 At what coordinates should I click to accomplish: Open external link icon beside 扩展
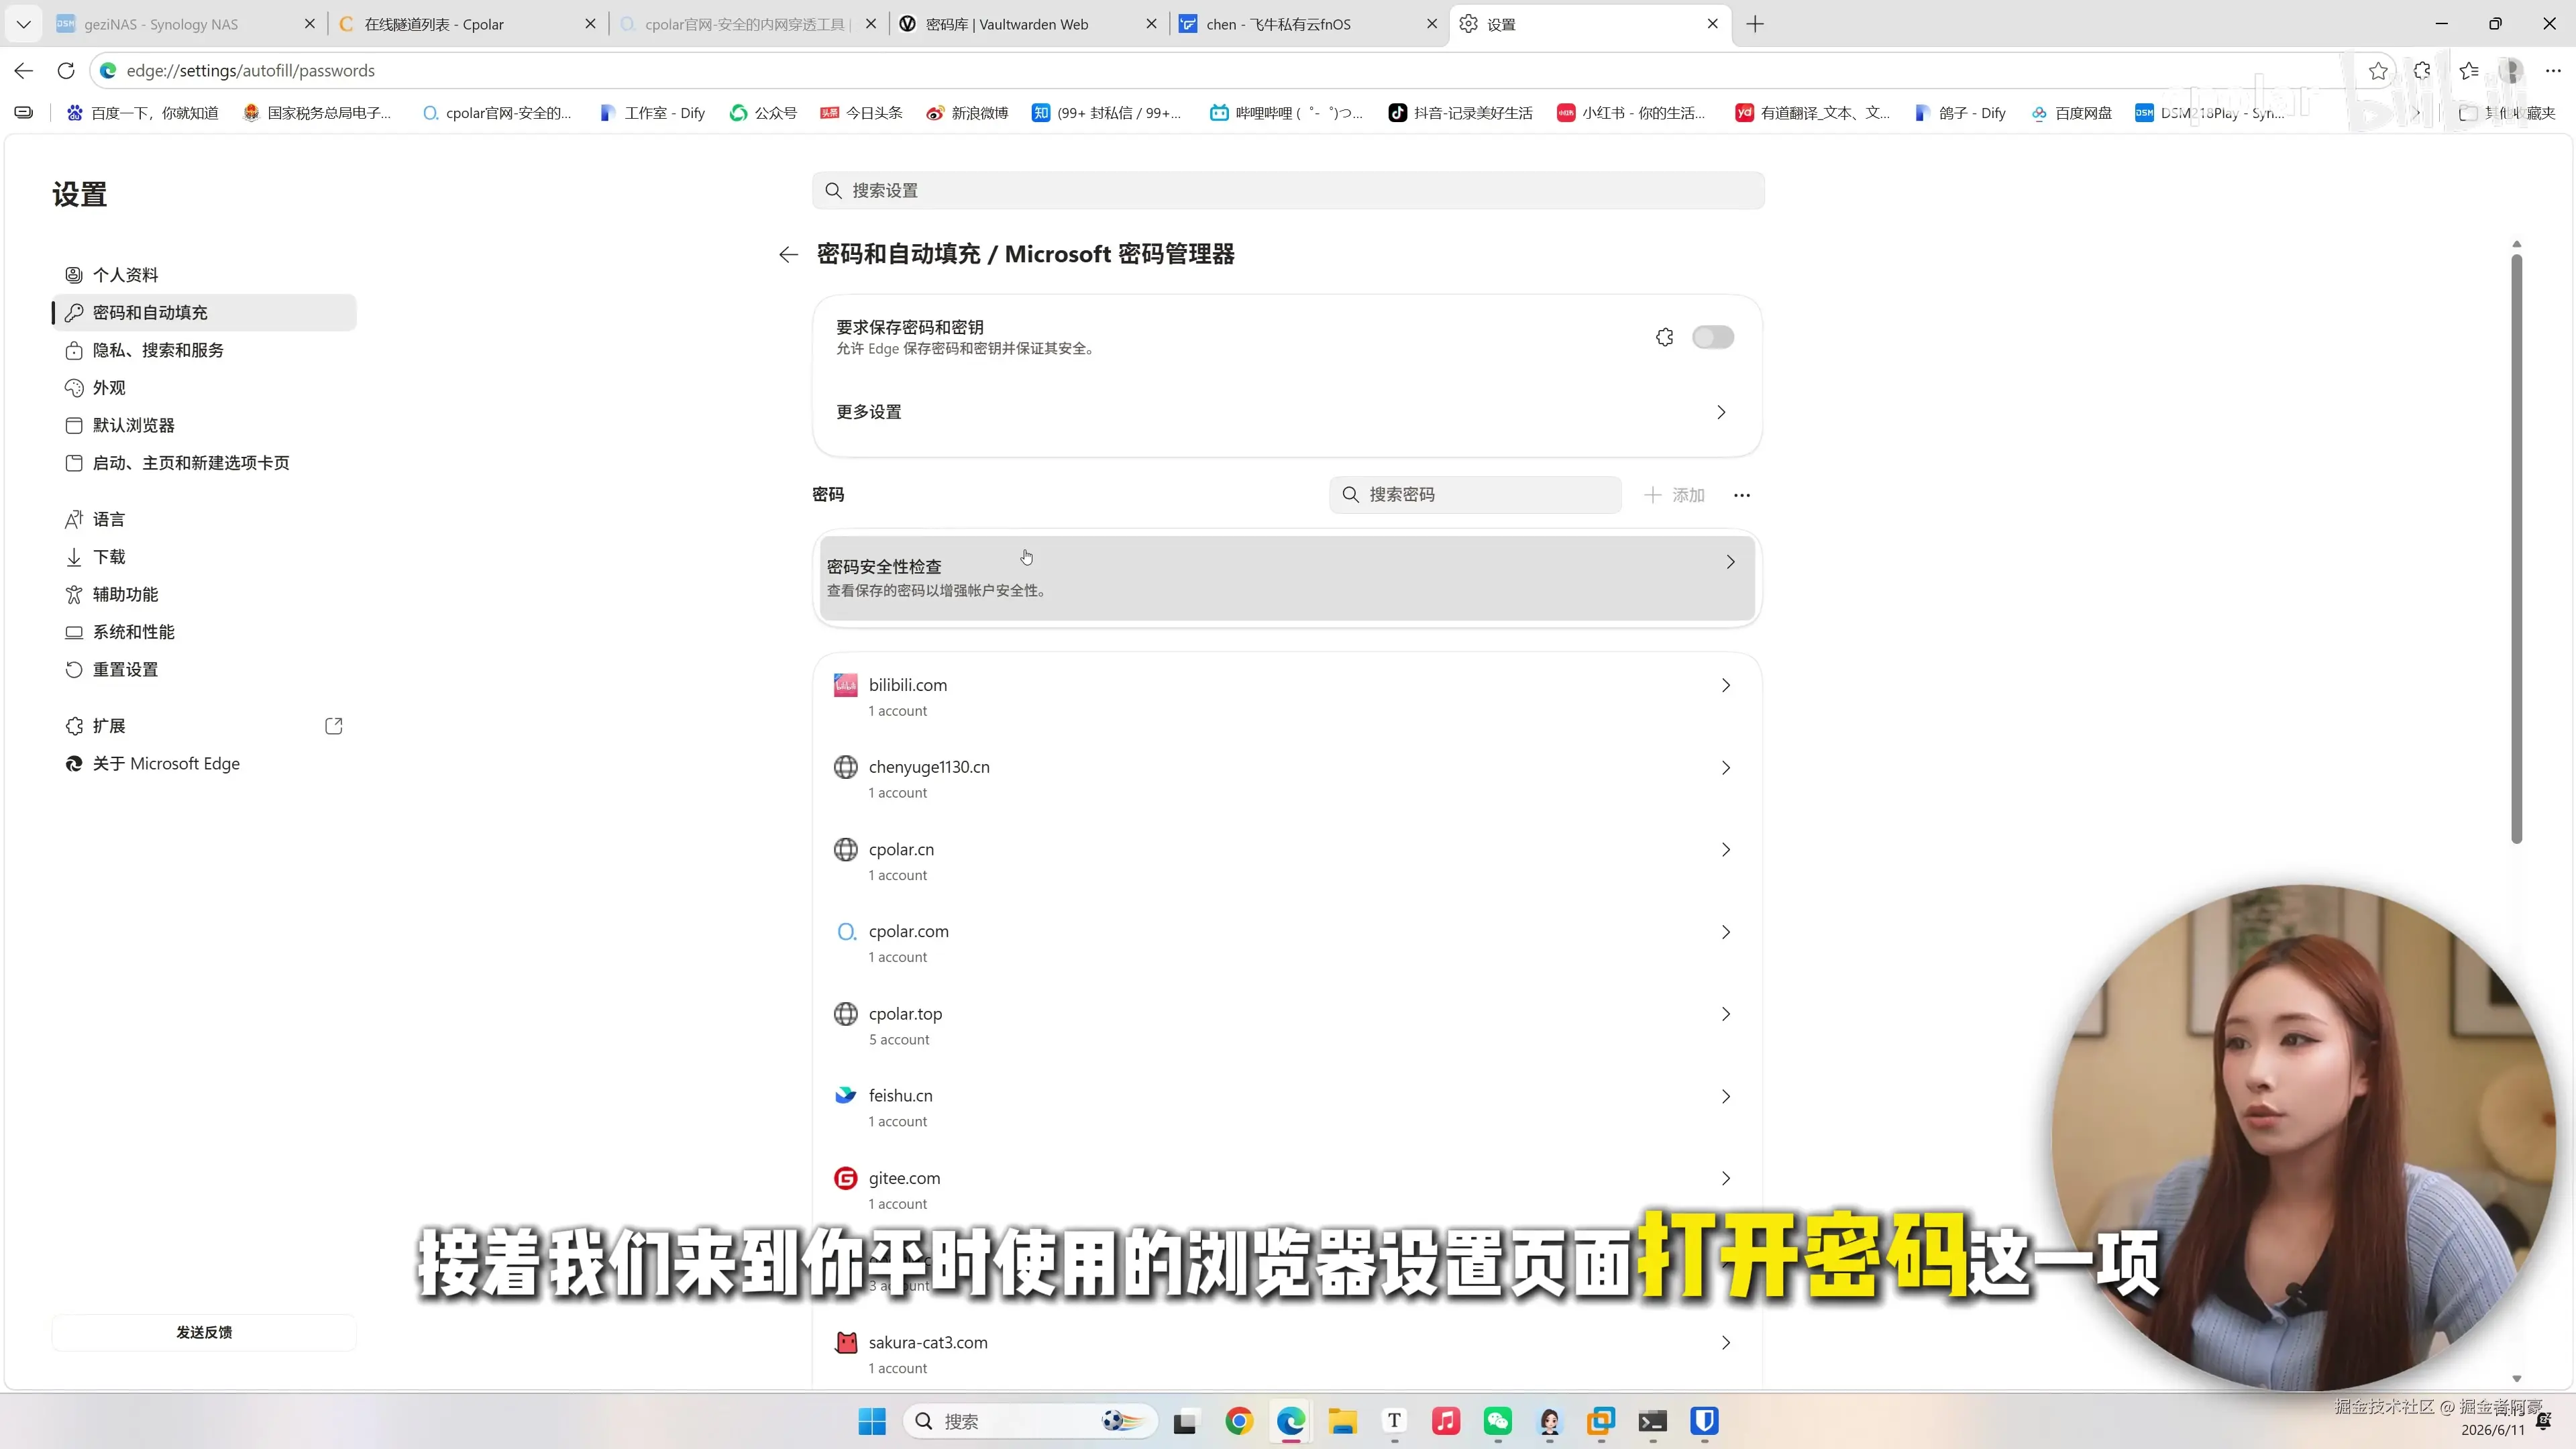point(334,726)
